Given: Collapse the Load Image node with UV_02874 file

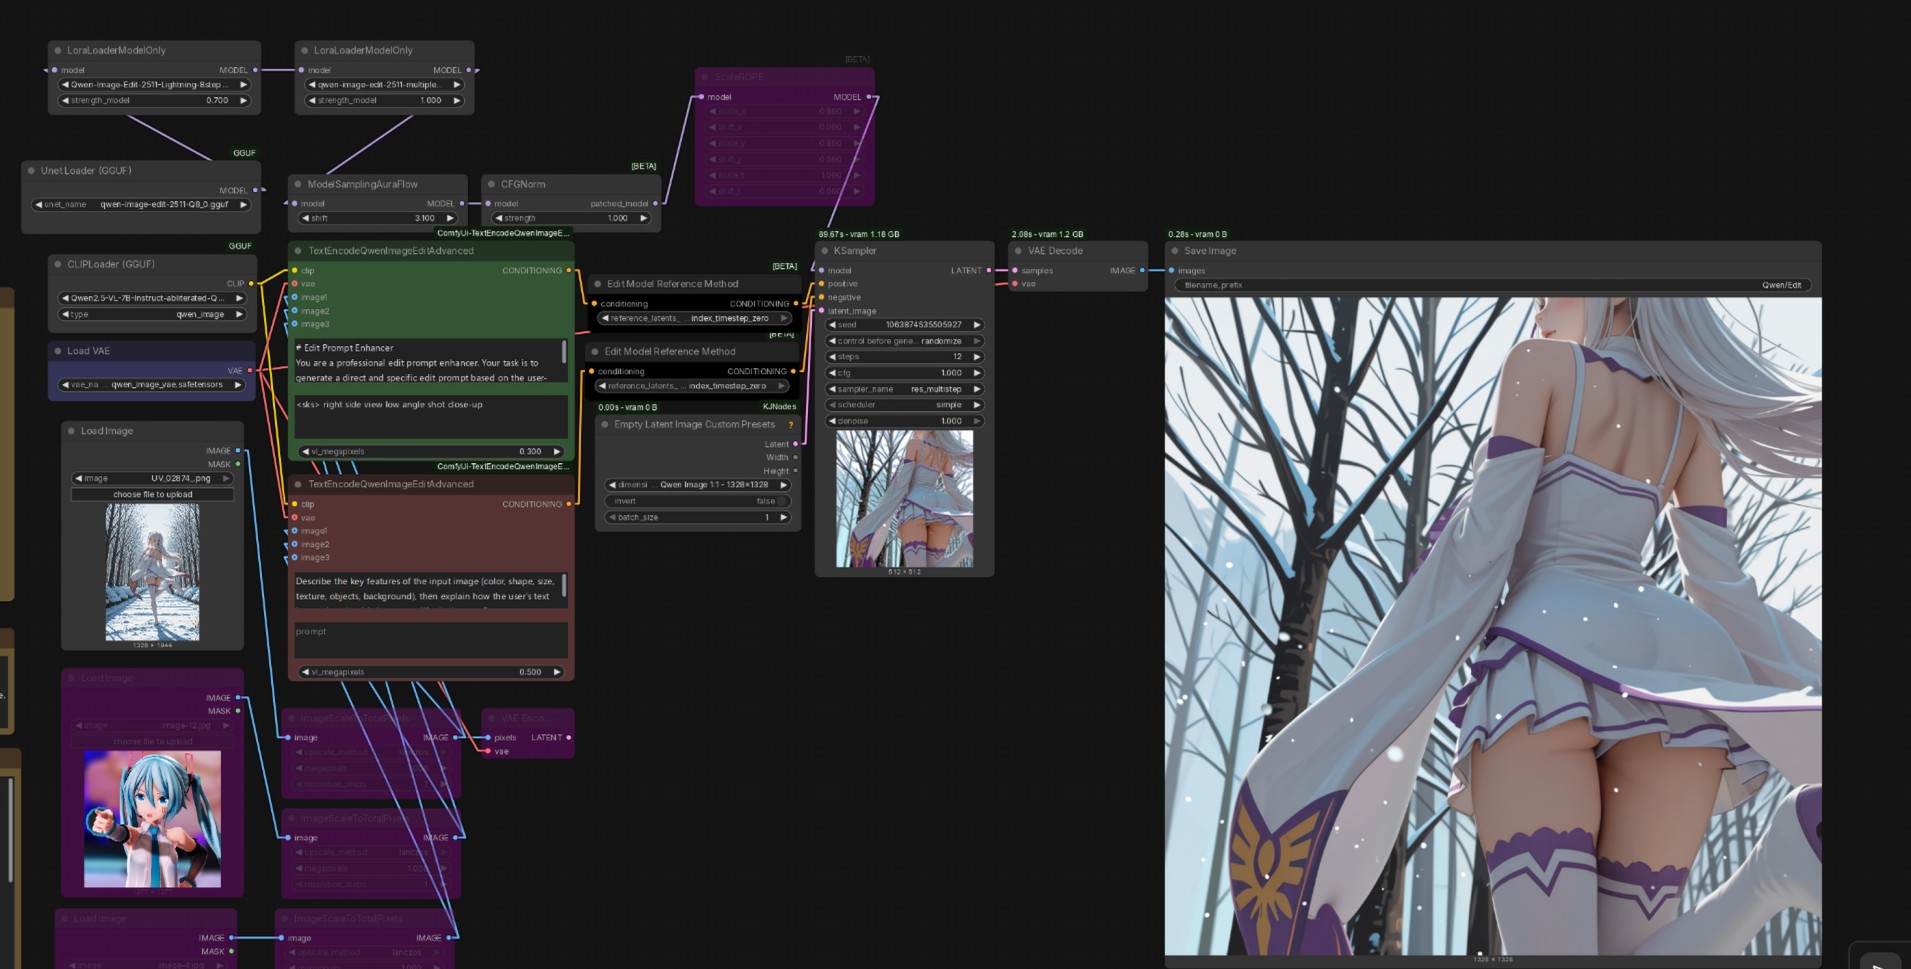Looking at the screenshot, I should coord(71,431).
